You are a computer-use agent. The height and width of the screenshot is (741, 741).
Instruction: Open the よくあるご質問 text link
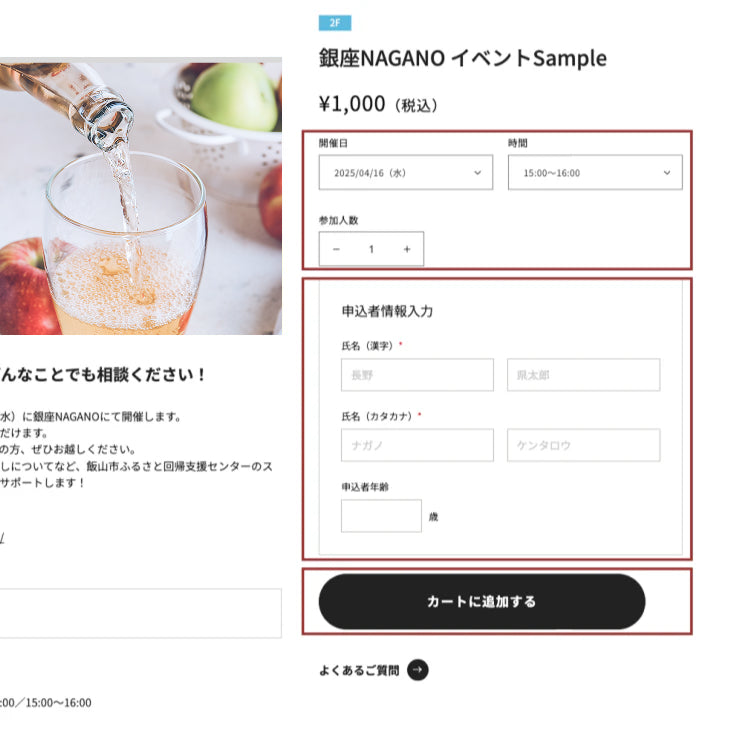pos(359,670)
